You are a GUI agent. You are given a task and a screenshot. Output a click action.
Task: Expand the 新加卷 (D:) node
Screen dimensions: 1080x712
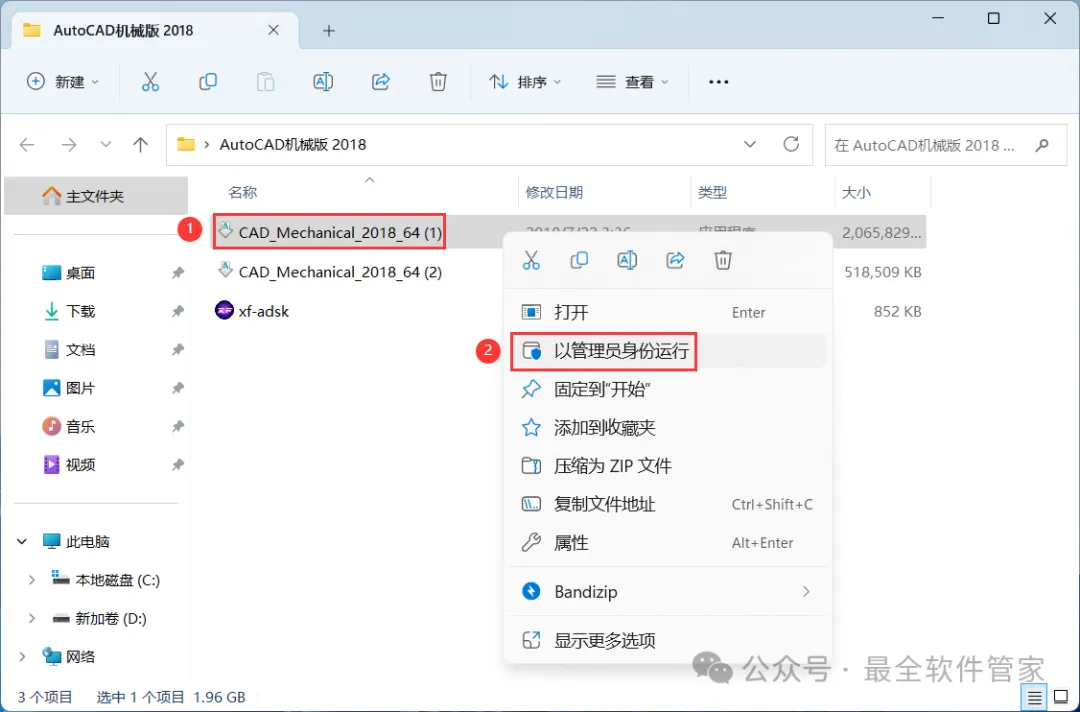(x=32, y=618)
